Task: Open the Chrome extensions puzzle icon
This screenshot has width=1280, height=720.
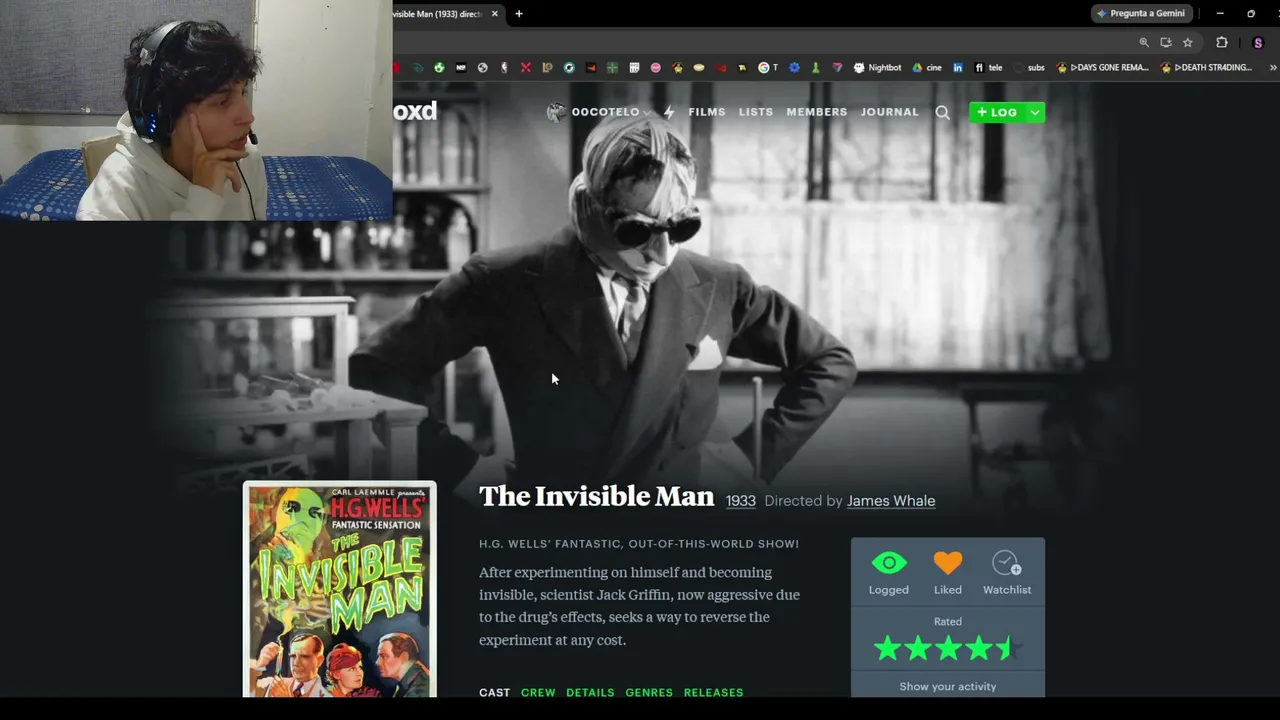Action: 1221,43
